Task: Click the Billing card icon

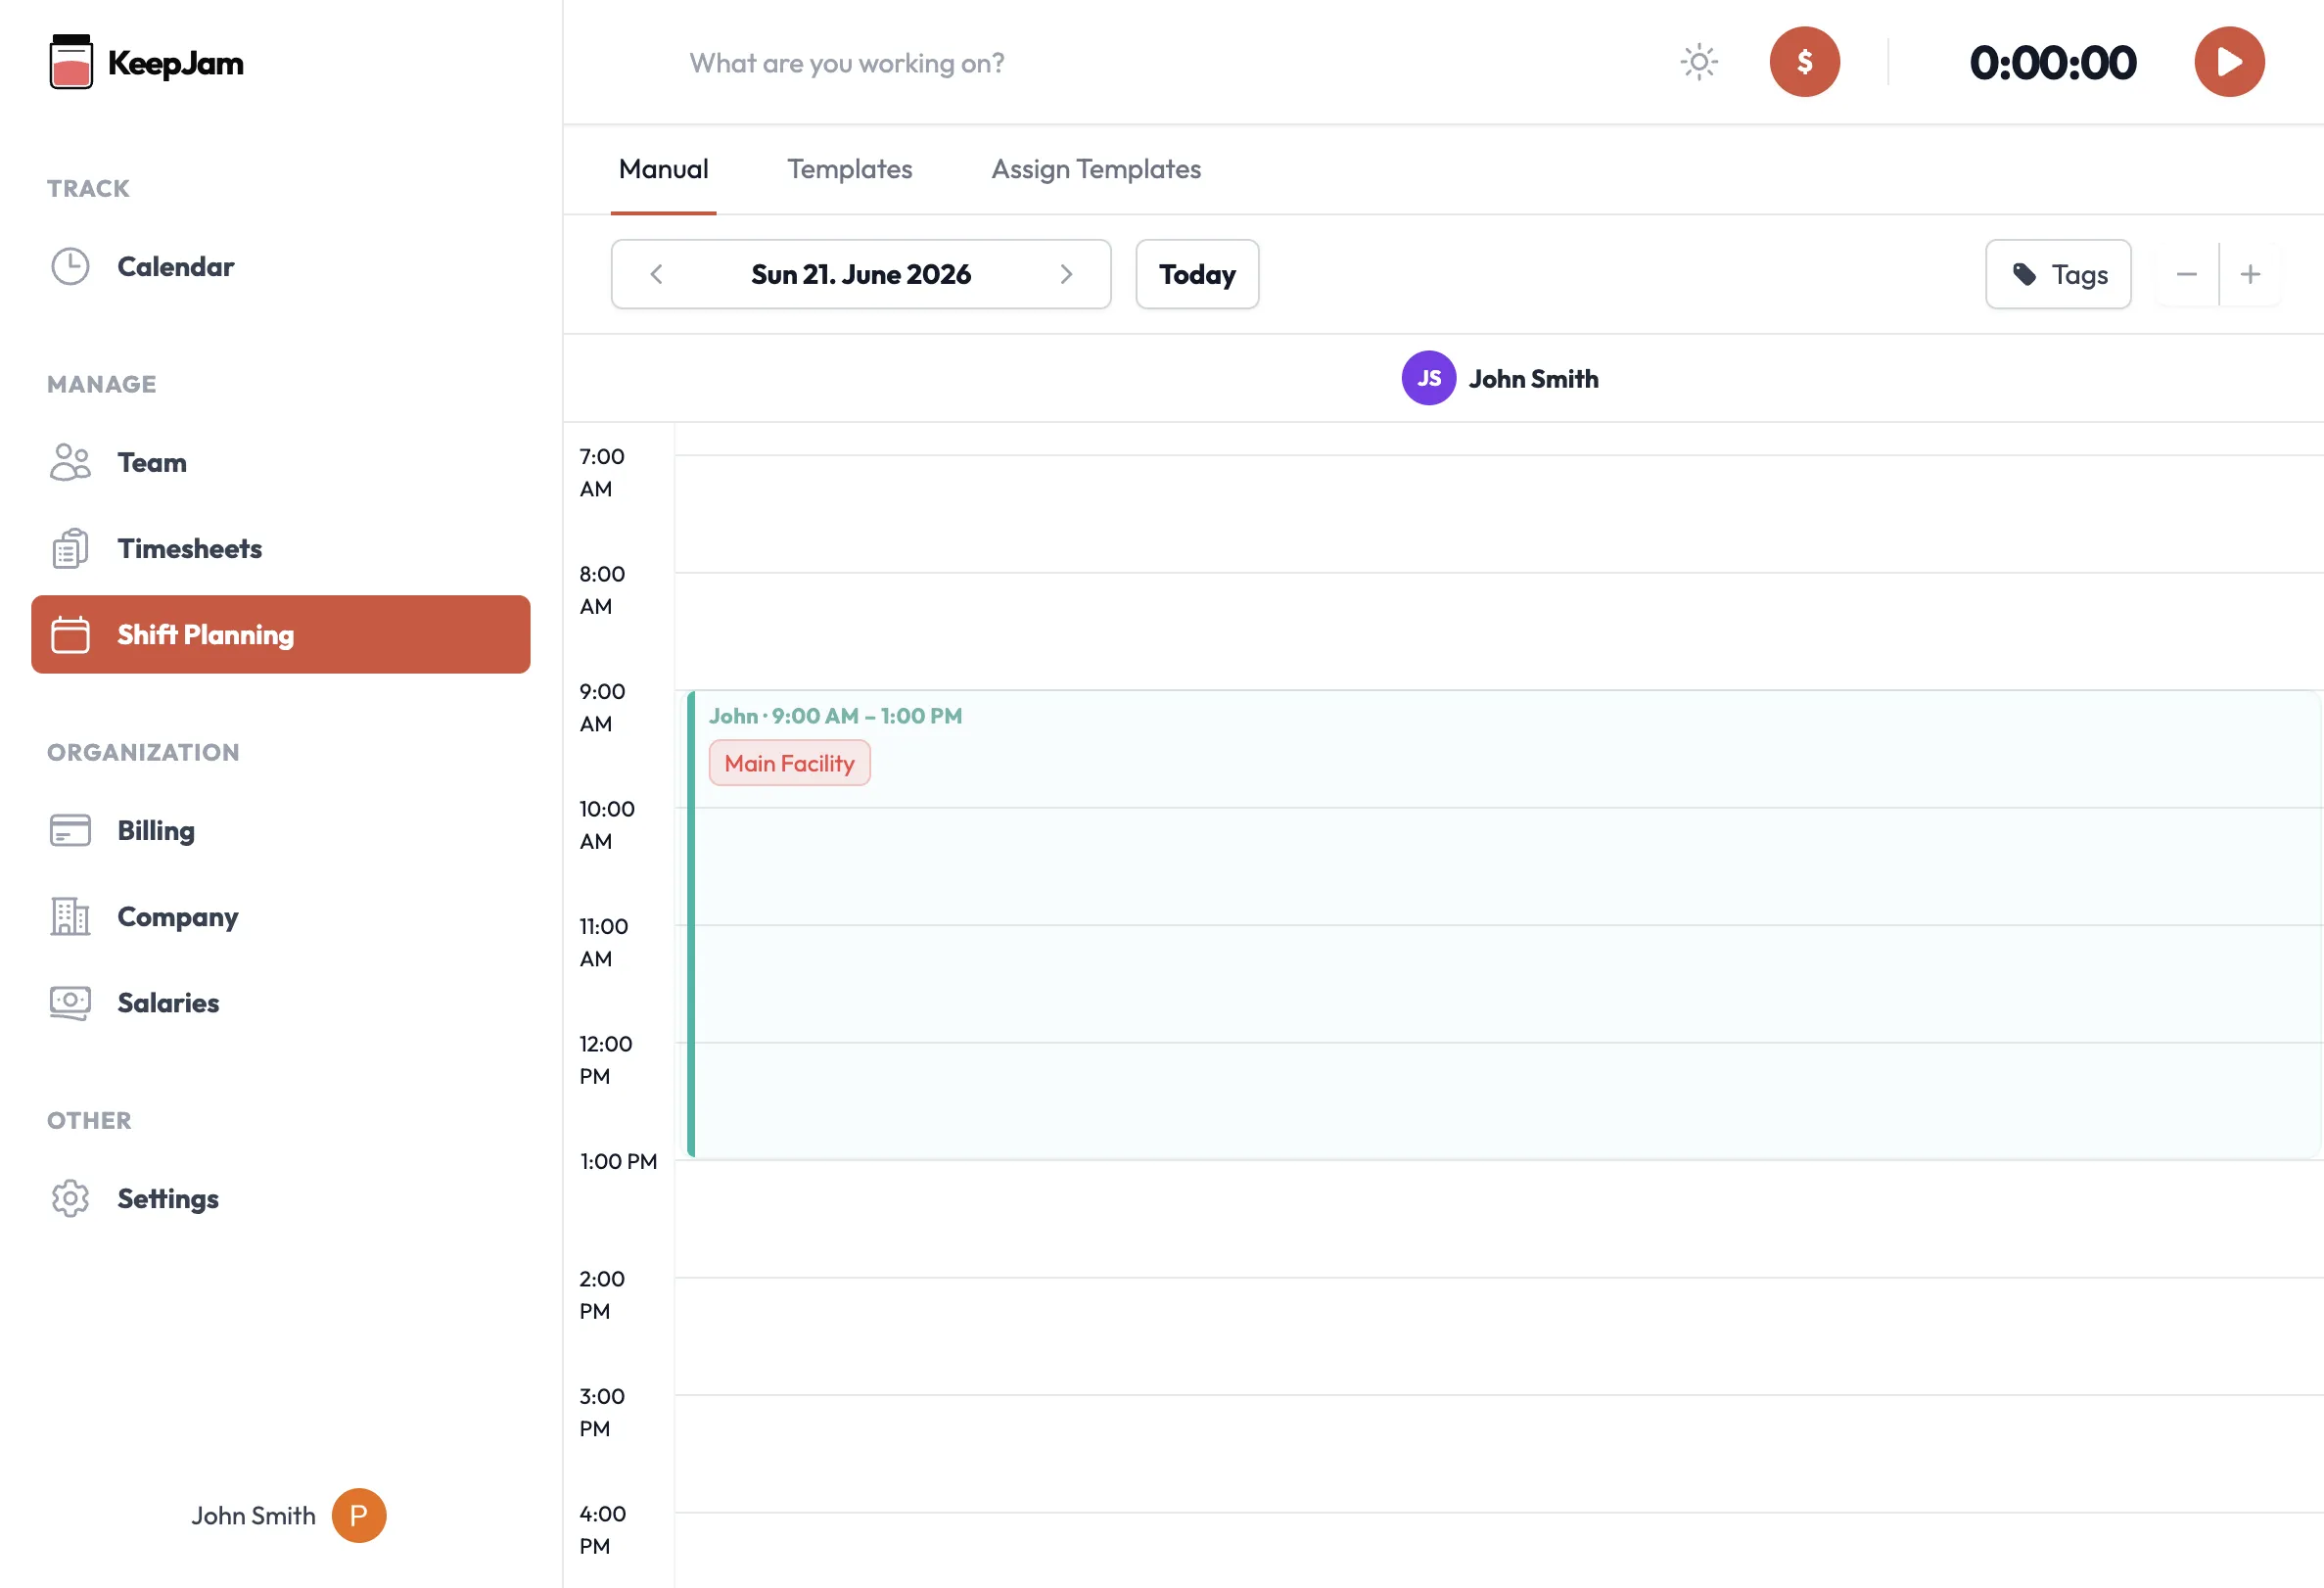Action: pyautogui.click(x=70, y=830)
